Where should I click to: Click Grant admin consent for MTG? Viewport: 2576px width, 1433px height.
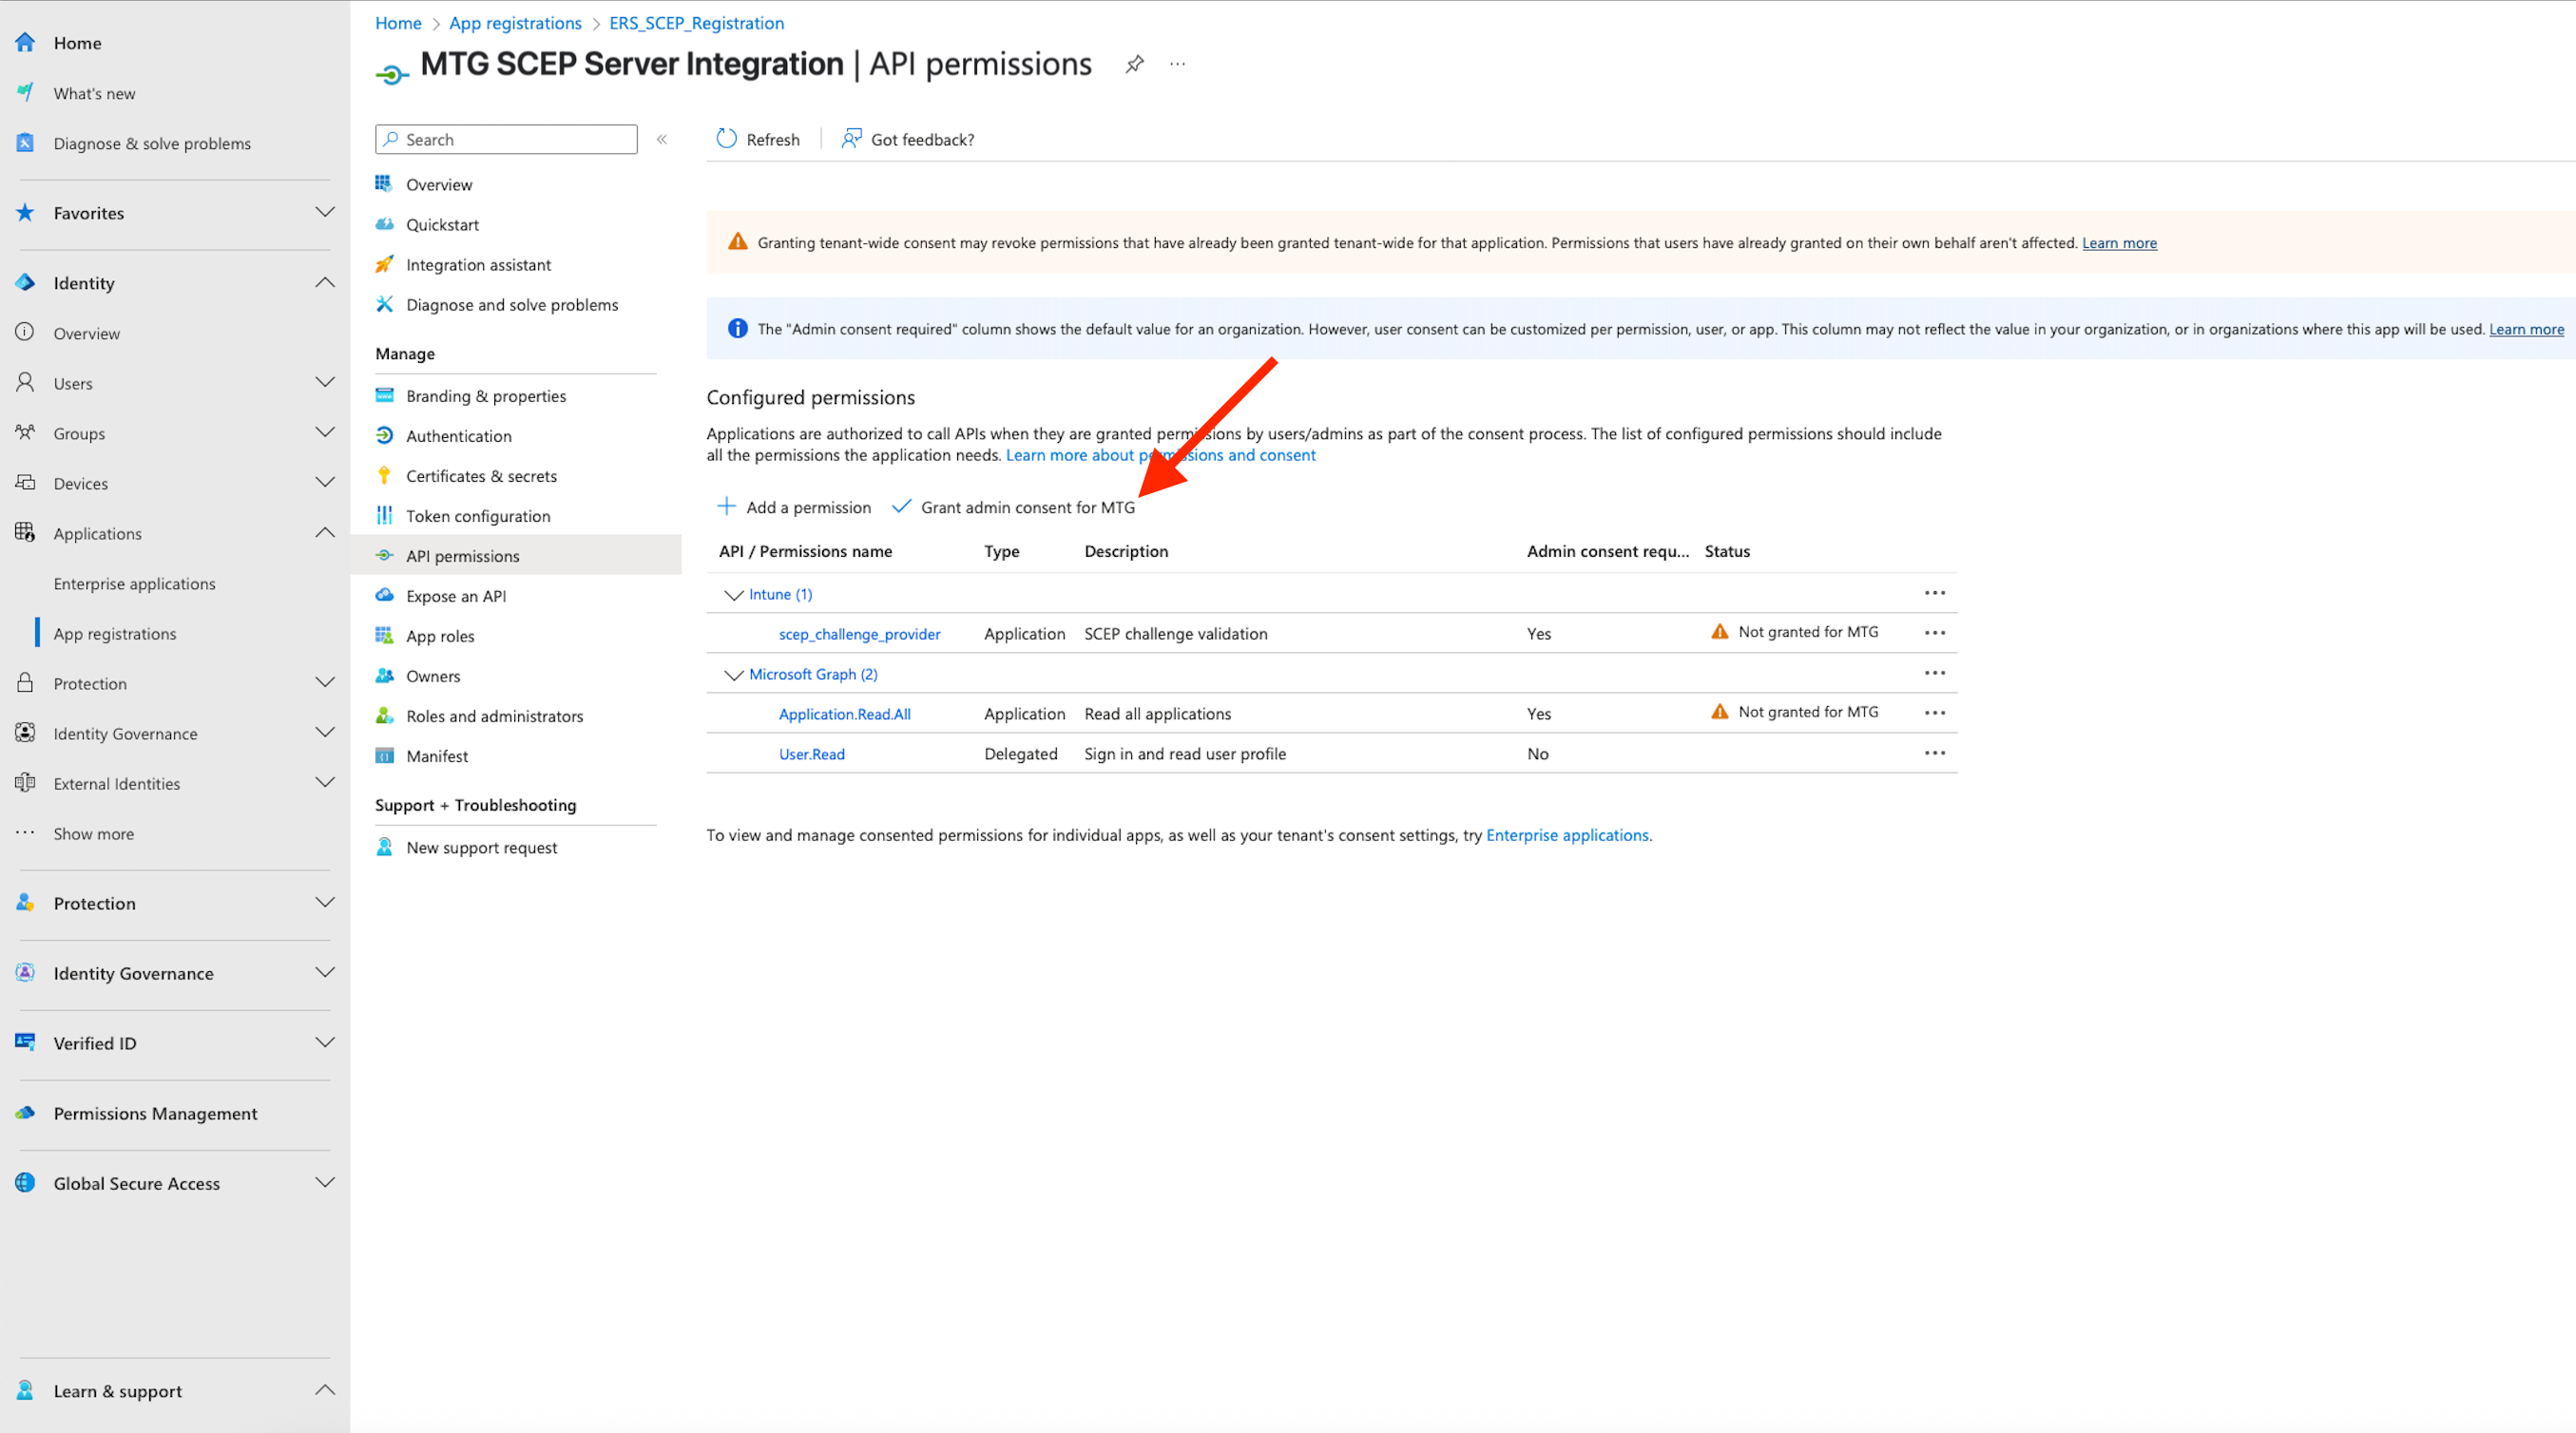pyautogui.click(x=1026, y=507)
